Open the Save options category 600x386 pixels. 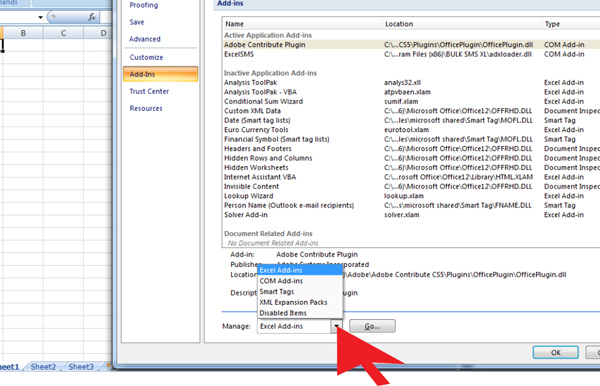pos(137,22)
